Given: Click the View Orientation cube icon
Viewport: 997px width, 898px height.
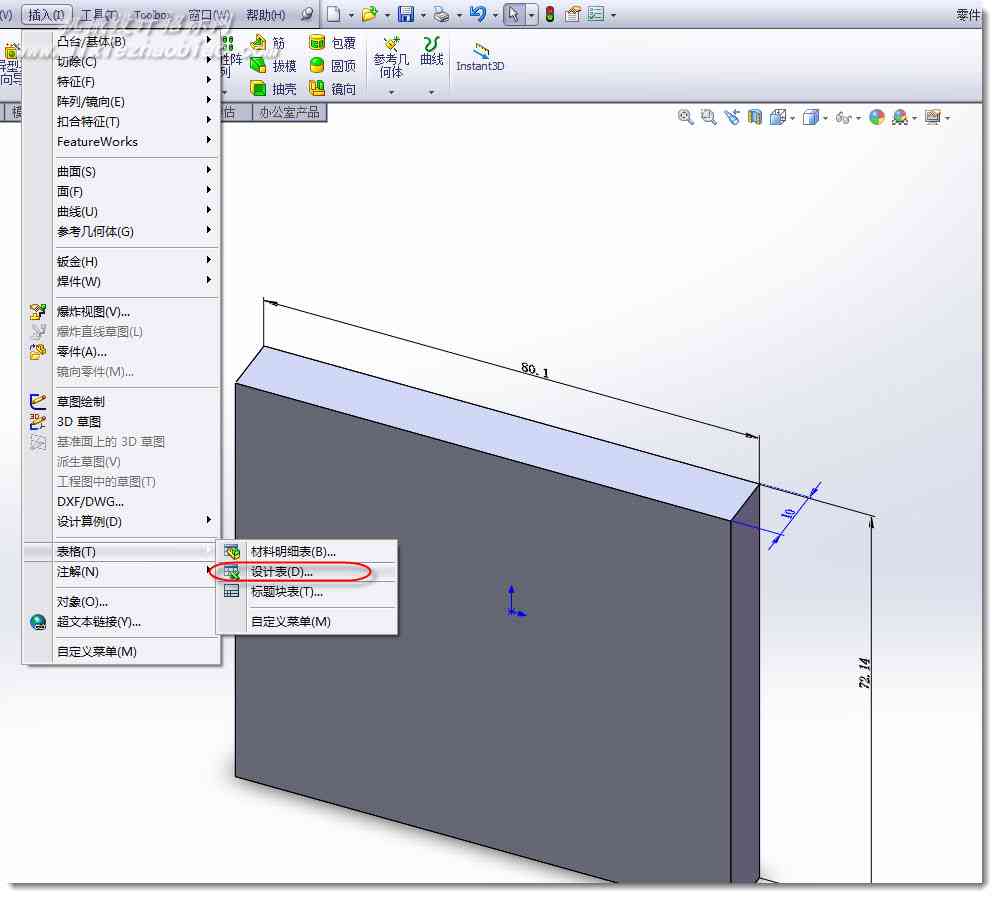Looking at the screenshot, I should point(778,117).
